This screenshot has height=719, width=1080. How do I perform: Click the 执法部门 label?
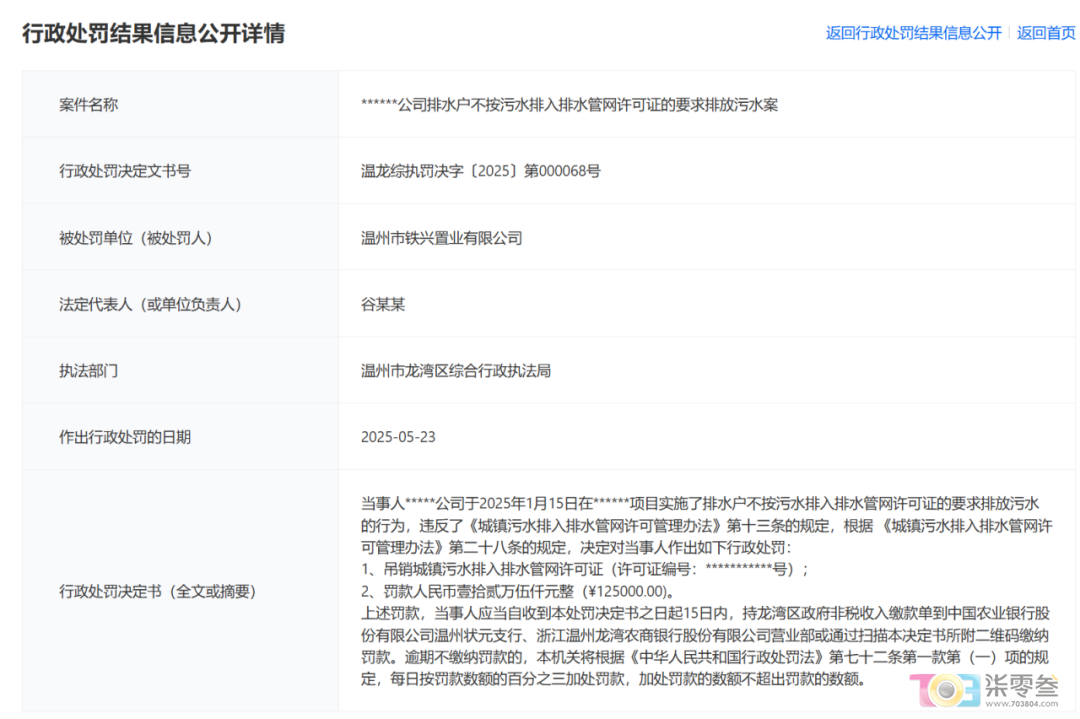point(89,371)
